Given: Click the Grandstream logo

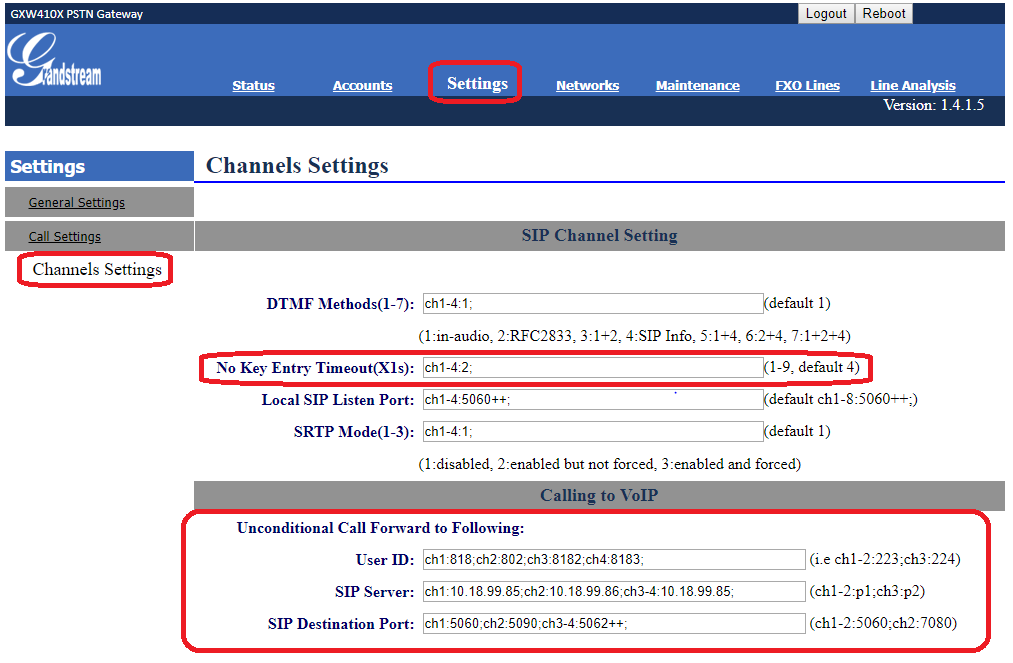Looking at the screenshot, I should pos(54,60).
